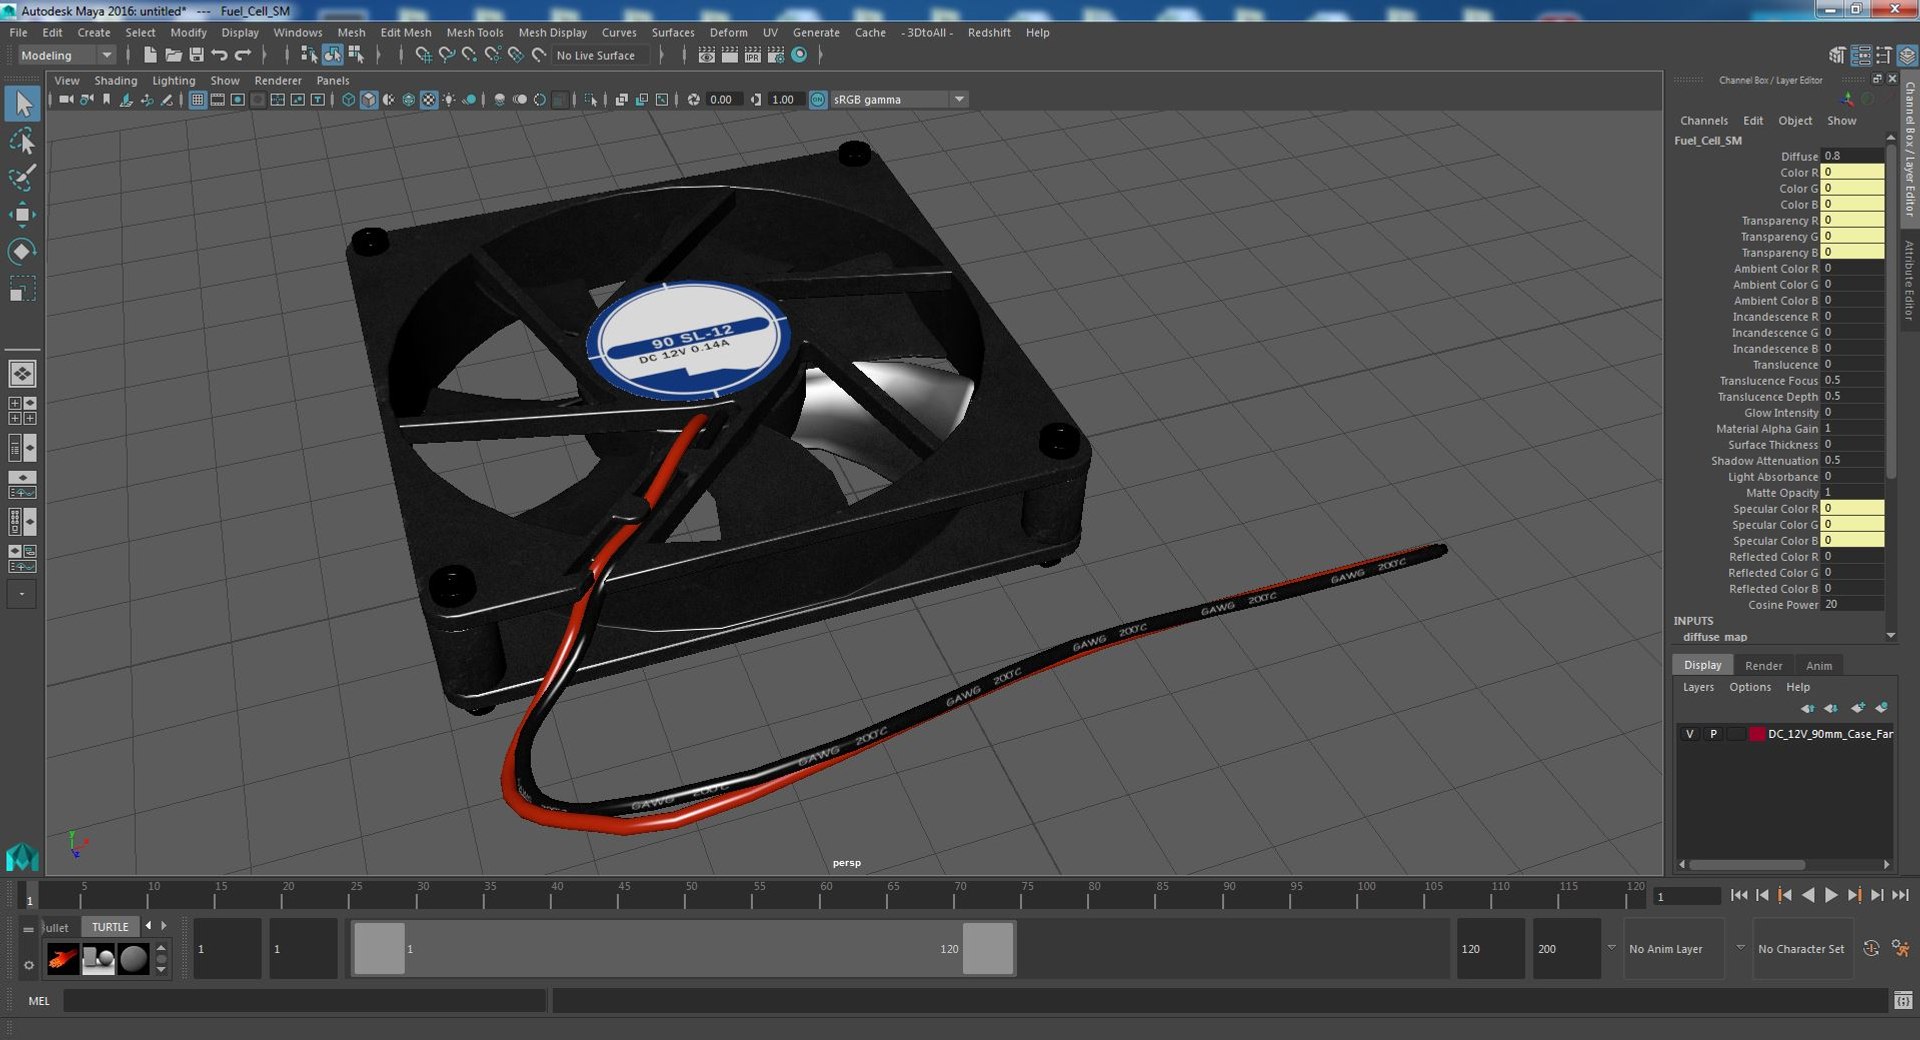Activate the Move tool

click(22, 214)
